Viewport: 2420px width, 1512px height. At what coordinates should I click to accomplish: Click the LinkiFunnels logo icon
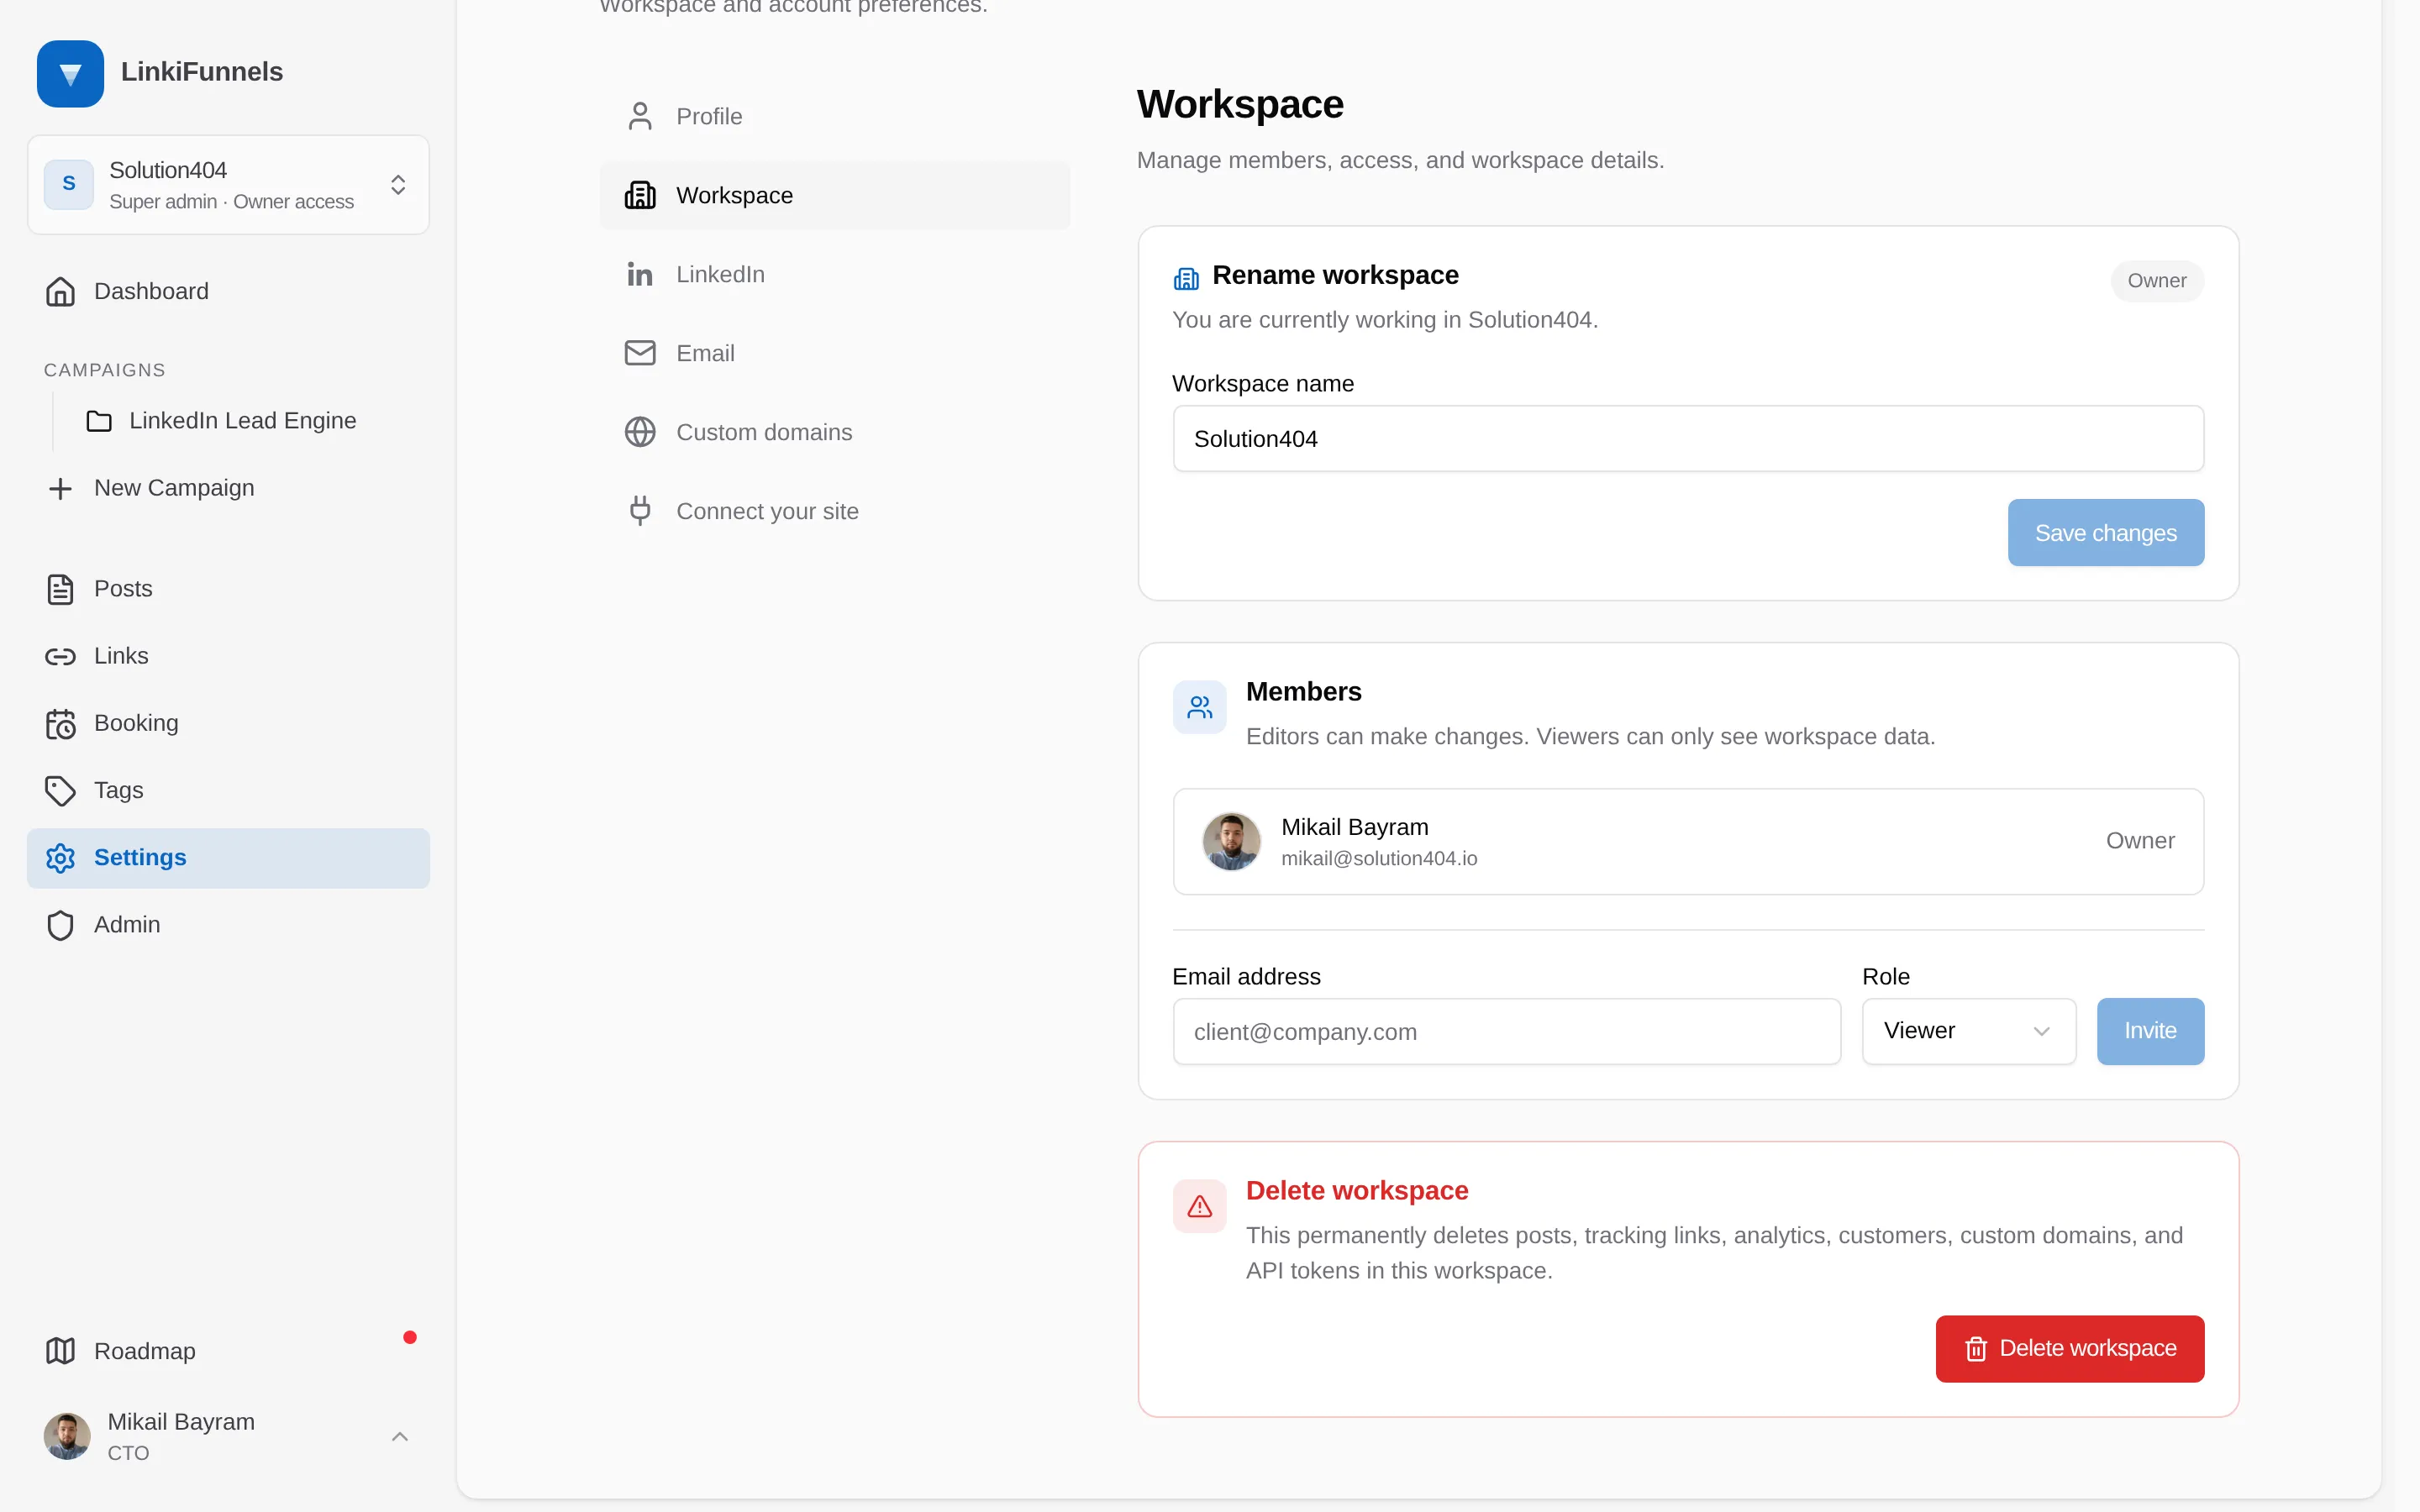click(70, 73)
